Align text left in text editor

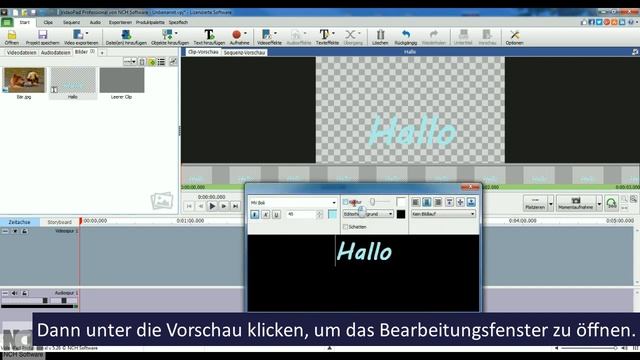coord(416,202)
